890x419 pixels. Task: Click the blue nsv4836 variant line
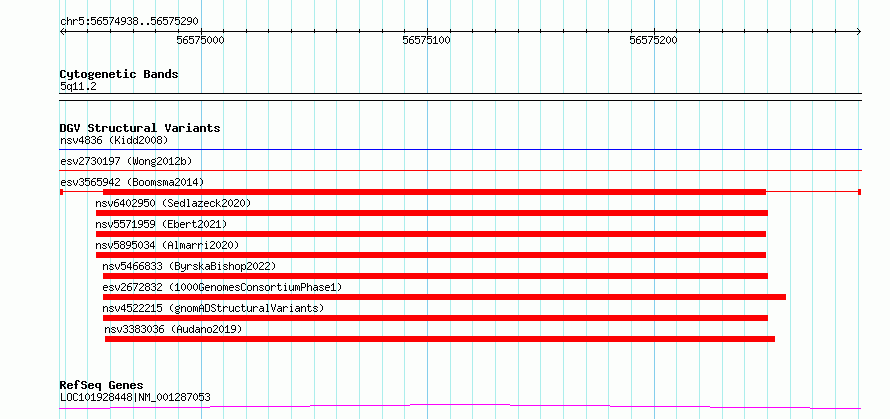[460, 150]
